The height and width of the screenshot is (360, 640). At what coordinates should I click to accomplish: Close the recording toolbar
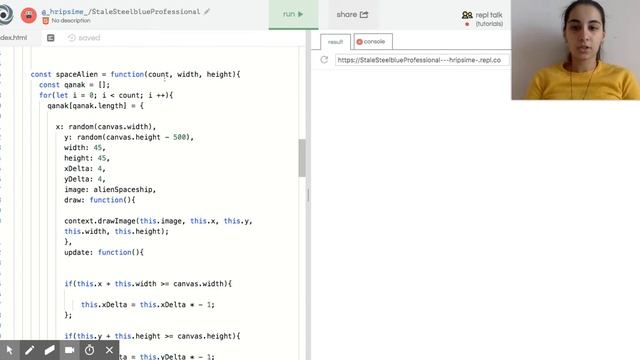coord(109,350)
